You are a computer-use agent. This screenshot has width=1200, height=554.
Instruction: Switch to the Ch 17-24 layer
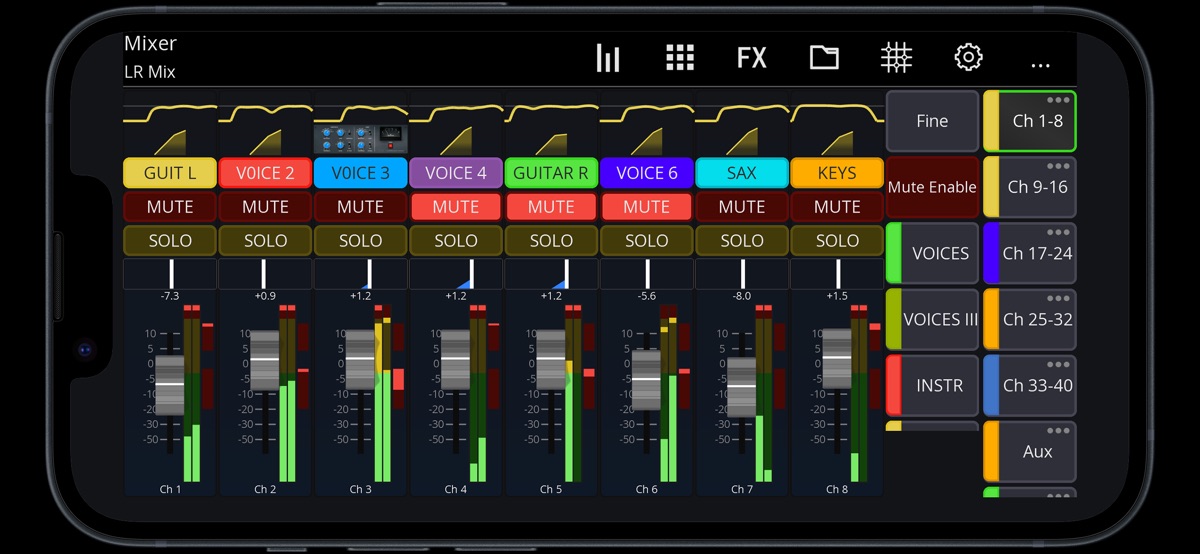1037,254
